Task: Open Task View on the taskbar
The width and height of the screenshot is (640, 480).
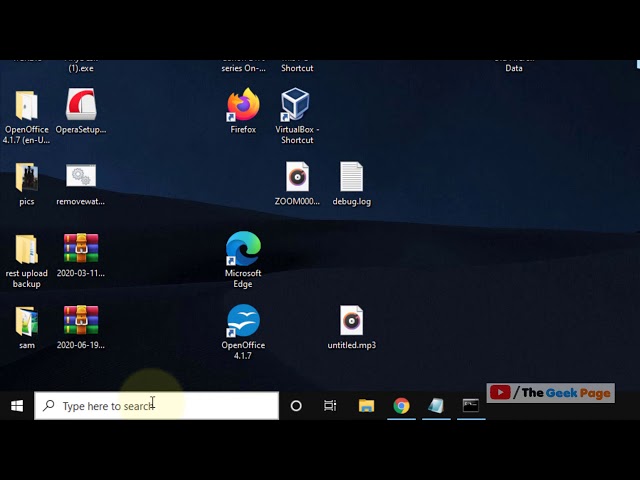Action: tap(330, 406)
